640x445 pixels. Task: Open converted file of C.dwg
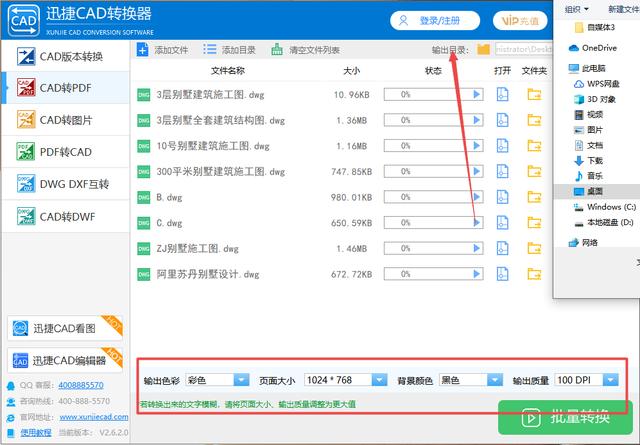click(x=502, y=222)
